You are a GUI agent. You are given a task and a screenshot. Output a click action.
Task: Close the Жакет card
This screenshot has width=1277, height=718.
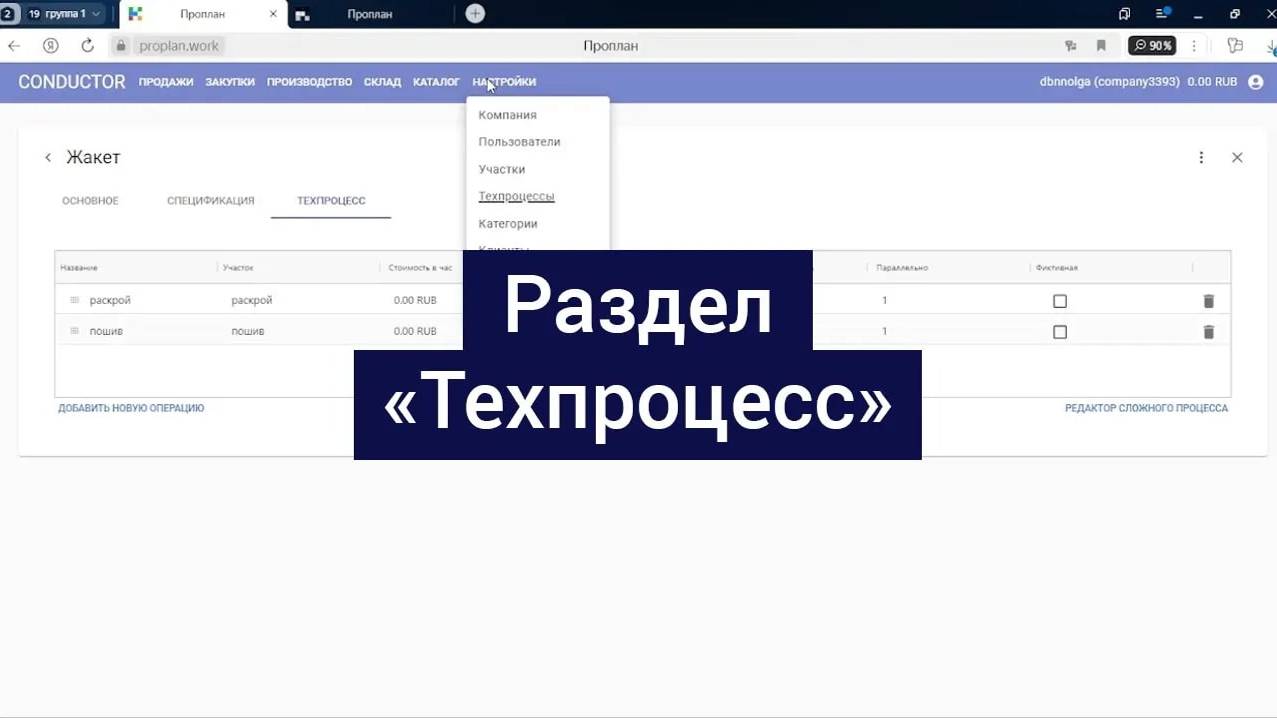click(x=1237, y=158)
